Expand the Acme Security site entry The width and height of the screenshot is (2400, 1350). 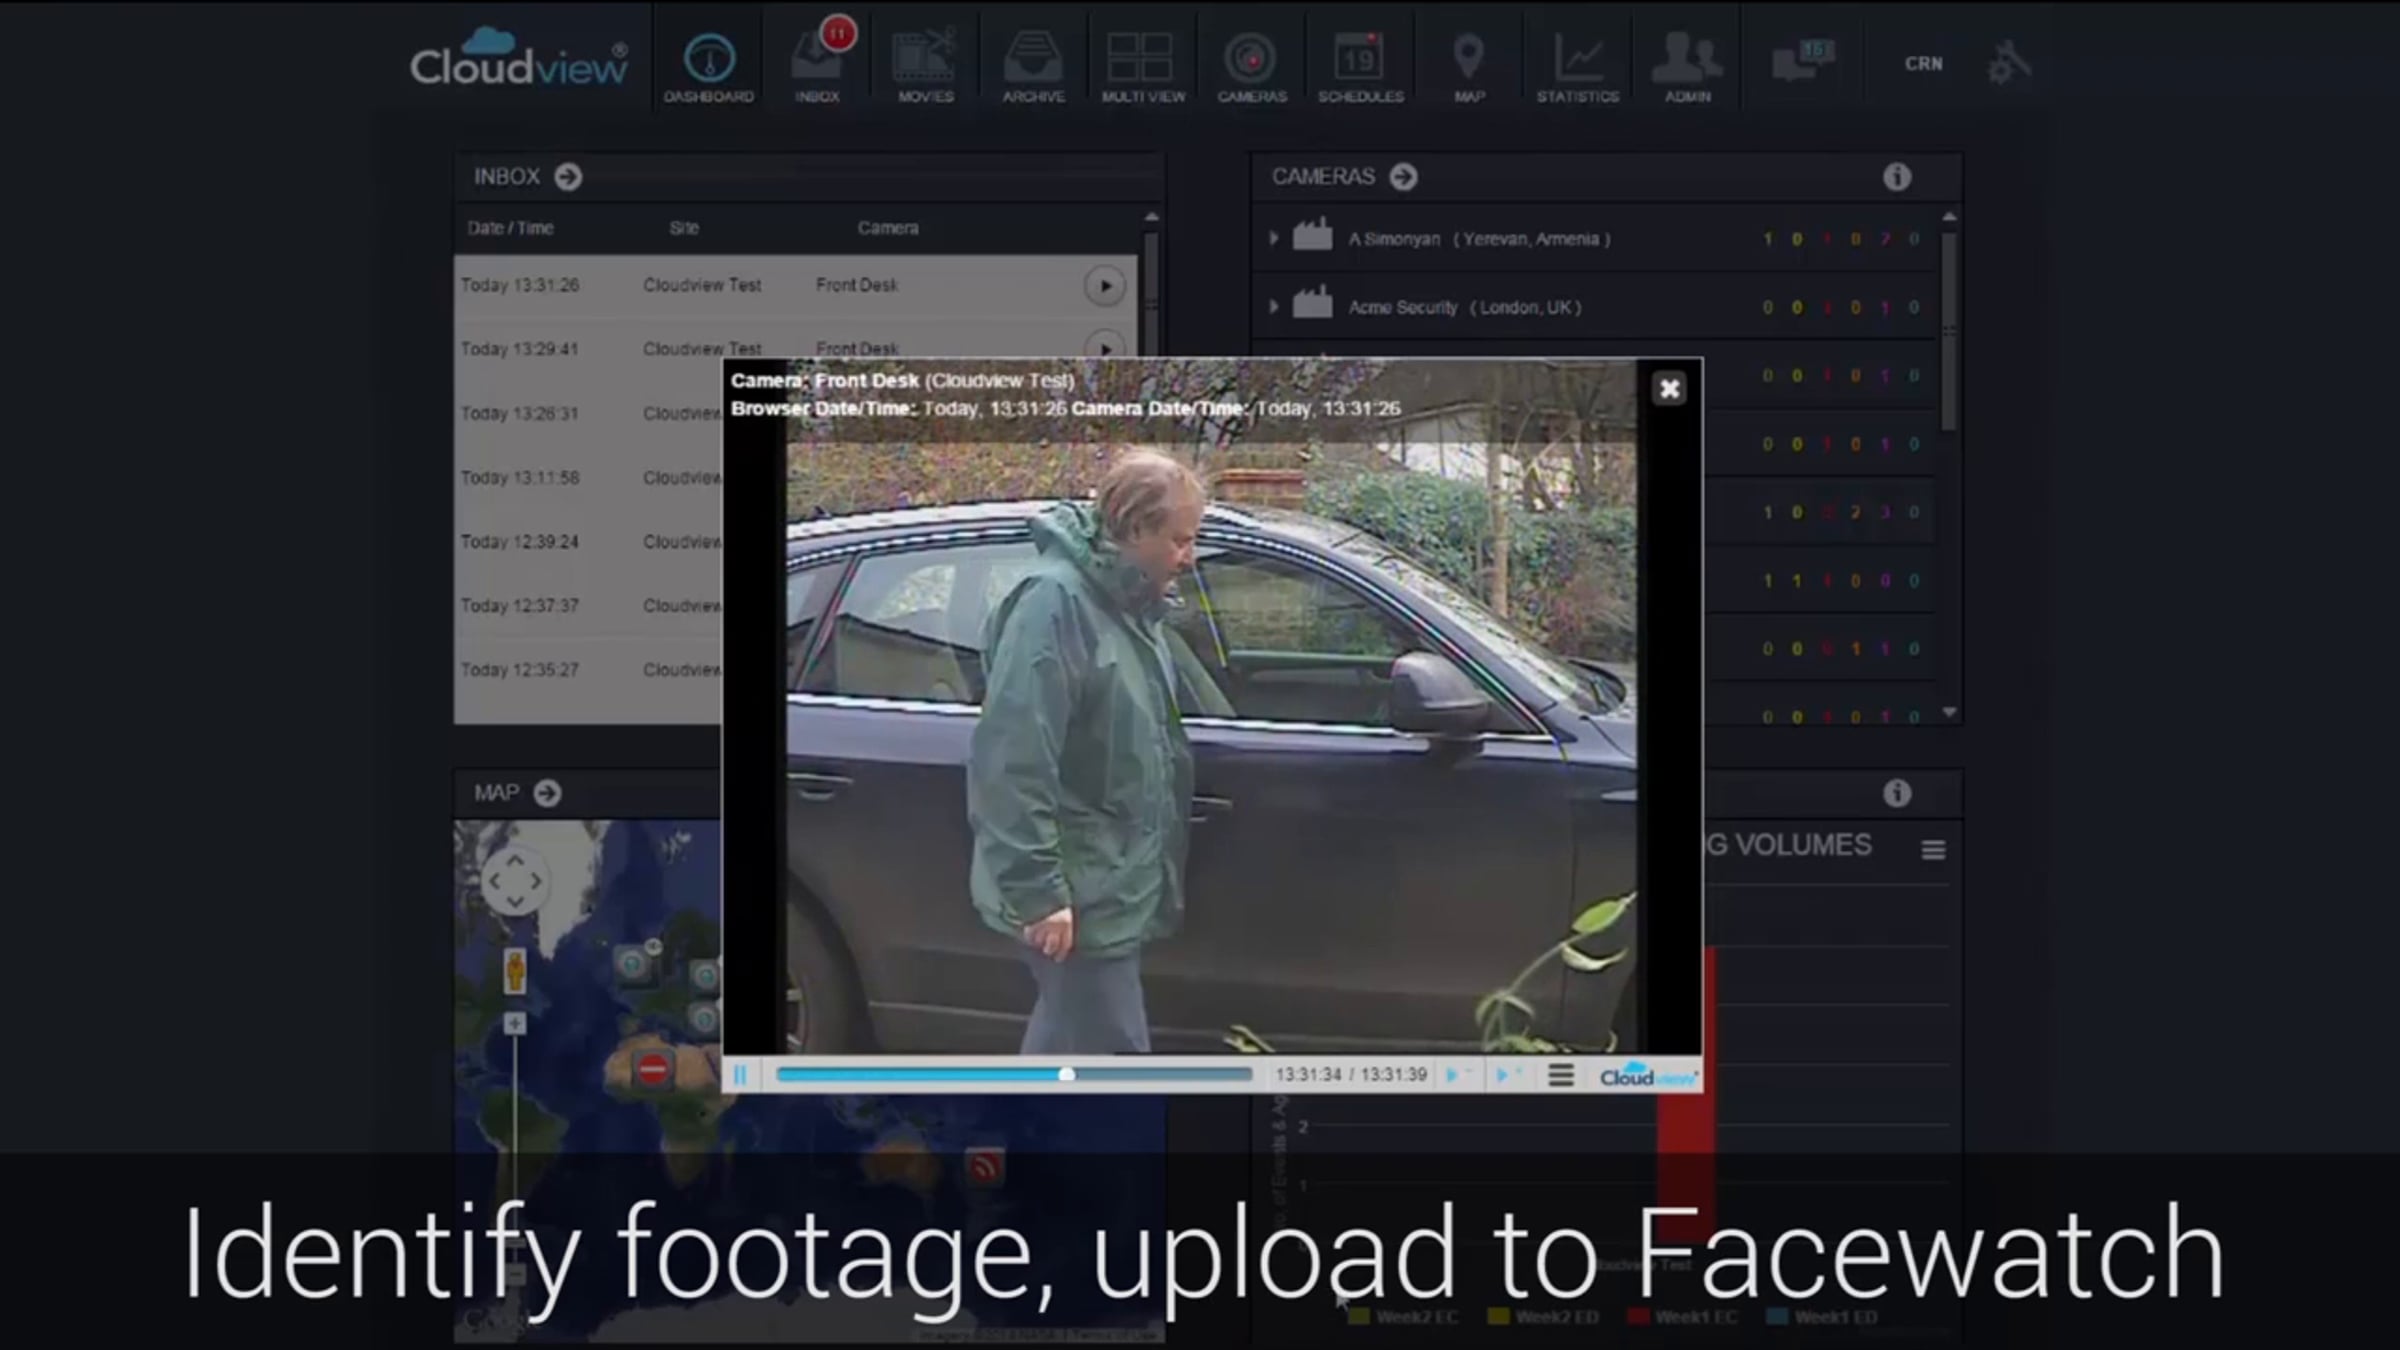click(x=1273, y=307)
